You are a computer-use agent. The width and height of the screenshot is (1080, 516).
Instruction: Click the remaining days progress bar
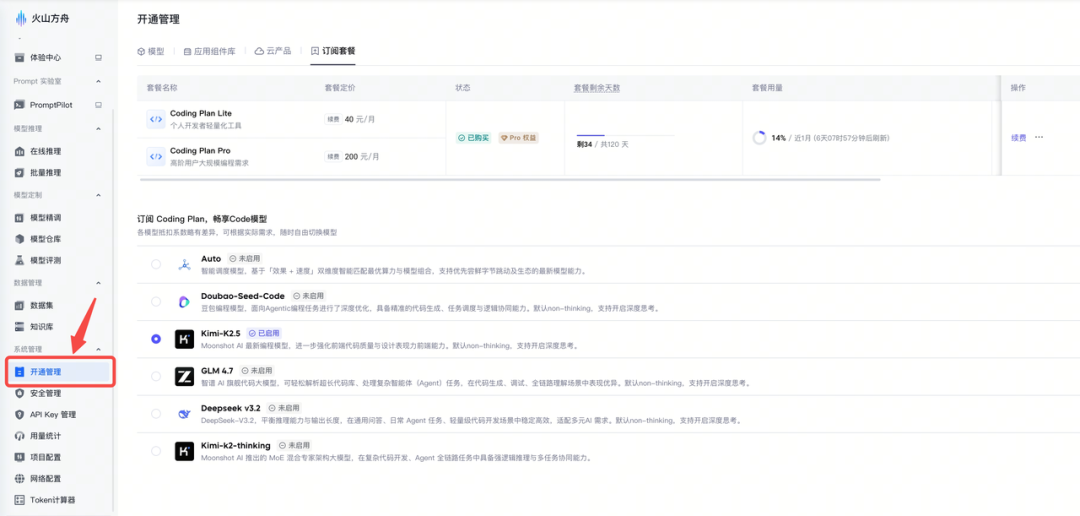(x=625, y=136)
